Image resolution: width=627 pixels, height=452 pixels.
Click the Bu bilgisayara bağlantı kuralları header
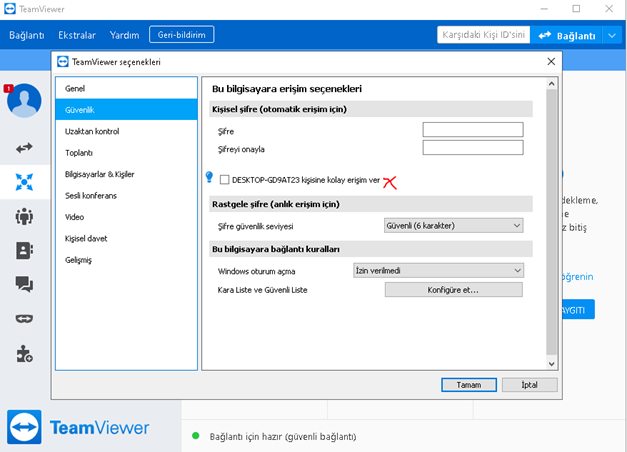coord(276,249)
